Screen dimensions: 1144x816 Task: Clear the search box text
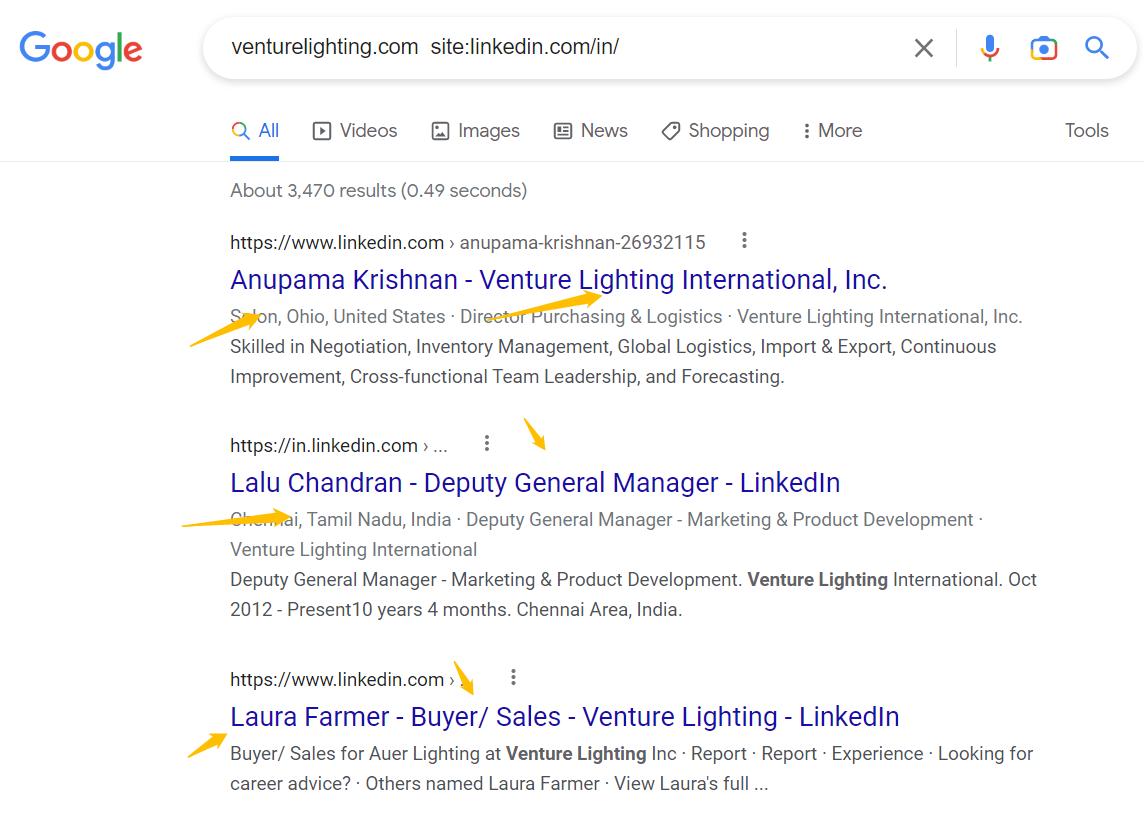point(923,48)
